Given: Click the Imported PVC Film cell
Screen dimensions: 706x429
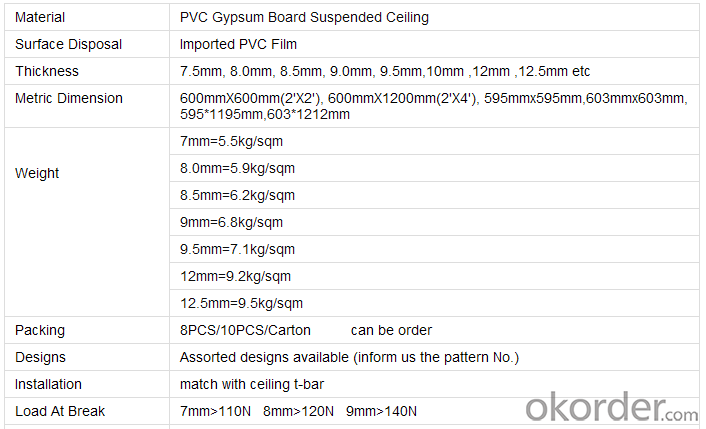Looking at the screenshot, I should (x=434, y=44).
